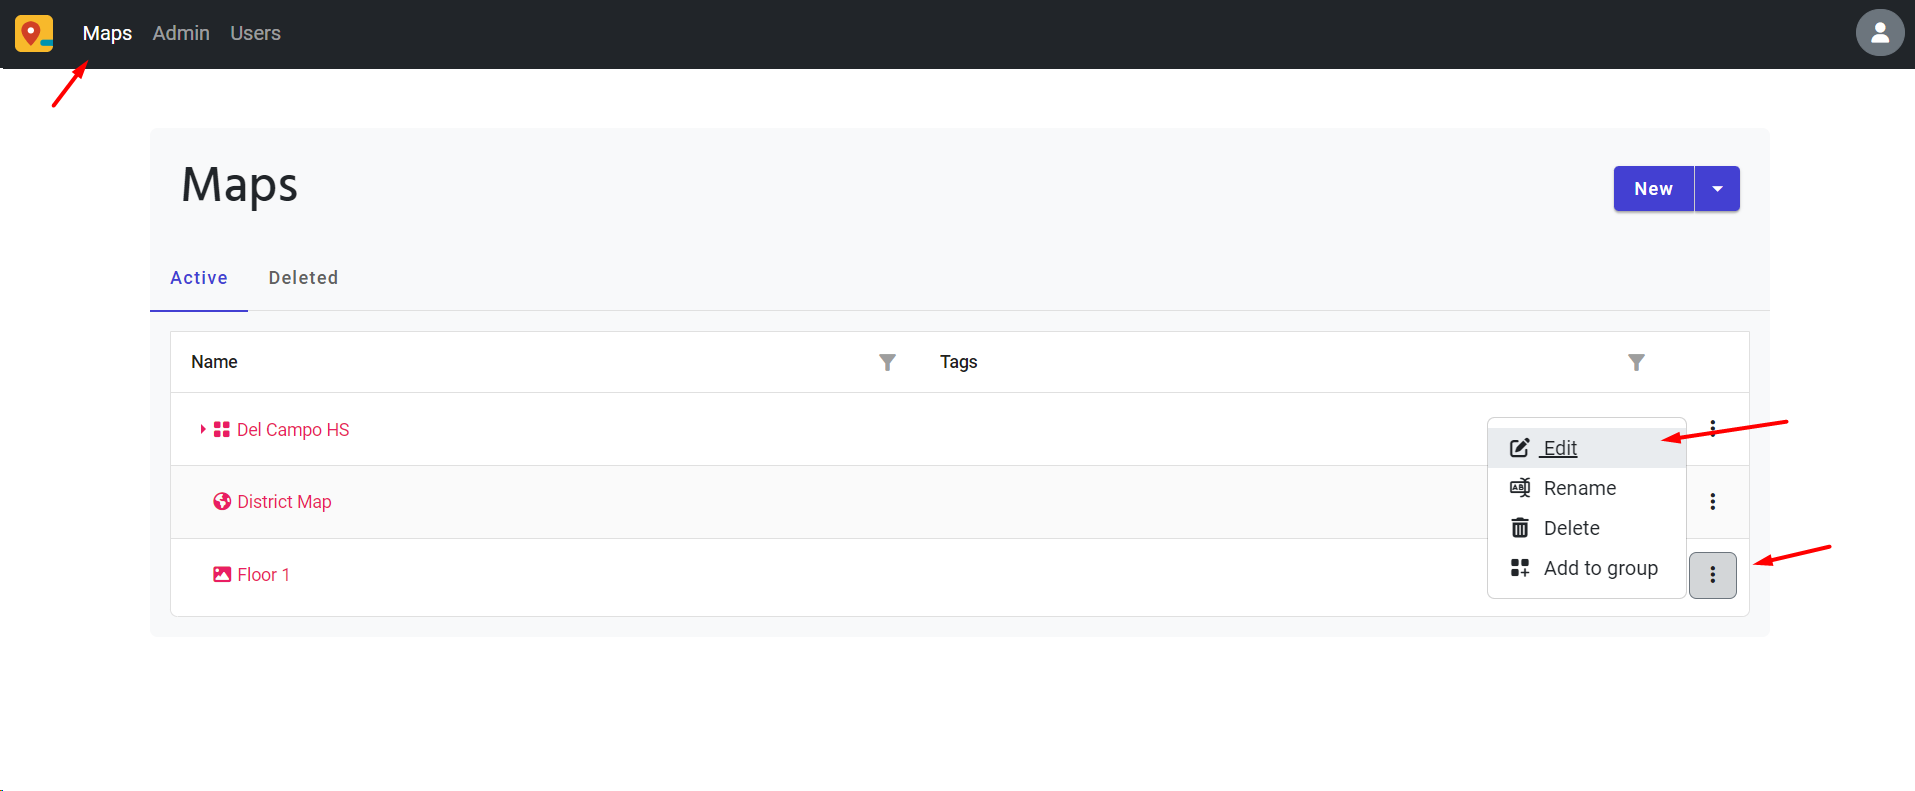Choose Delete from the context menu
Screen dimensions: 1915x791
coord(1571,528)
